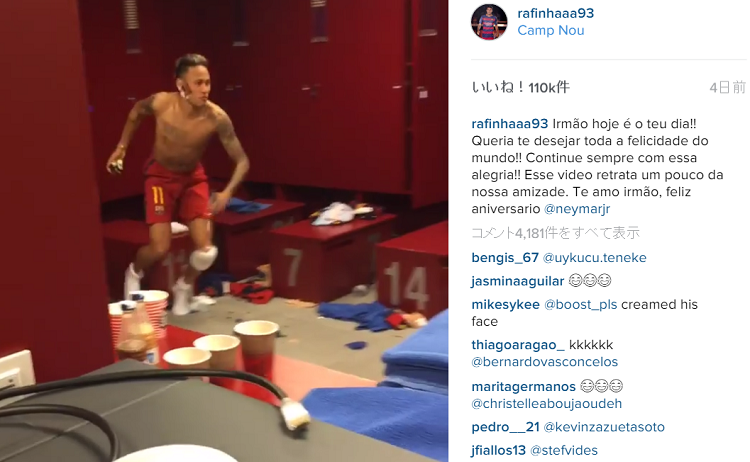The image size is (750, 462).
Task: Open commenter jasminaaguilar profile
Action: point(518,281)
